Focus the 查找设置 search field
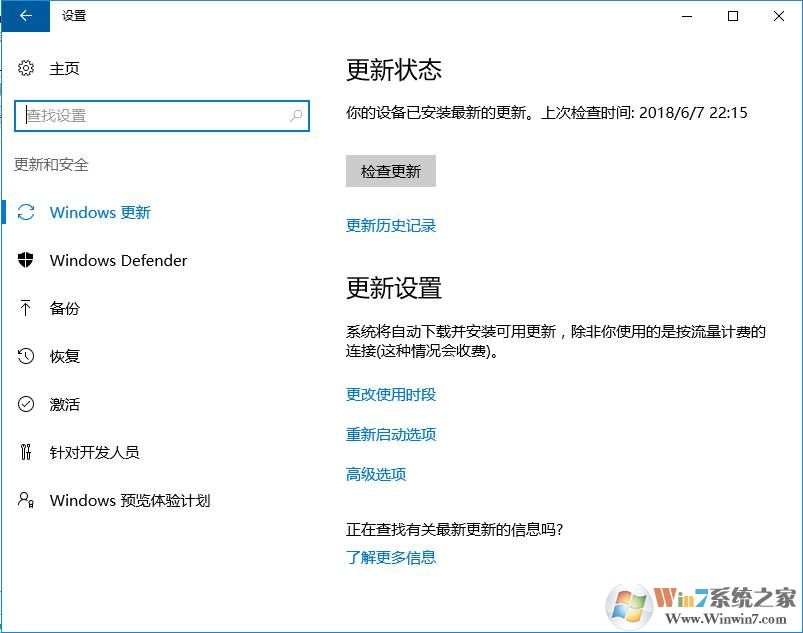803x633 pixels. [150, 116]
